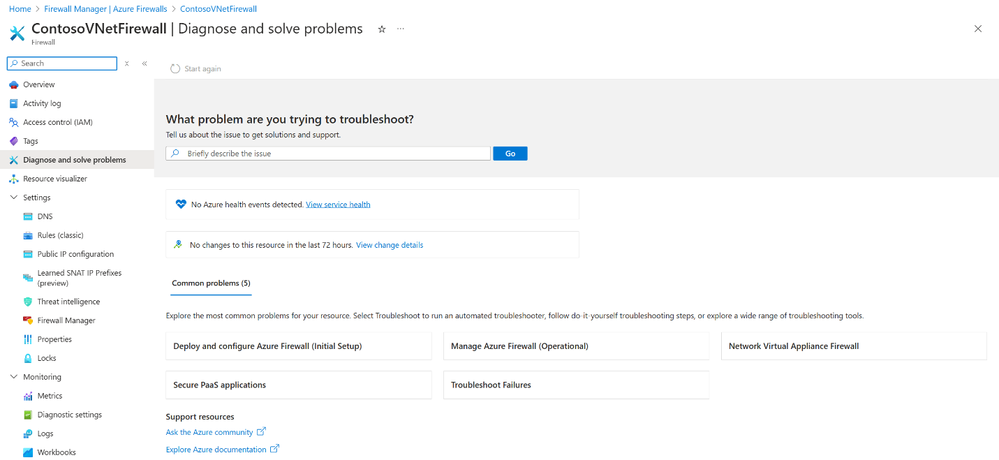This screenshot has width=999, height=460.
Task: Click the Logs icon under Monitoring
Action: click(27, 434)
